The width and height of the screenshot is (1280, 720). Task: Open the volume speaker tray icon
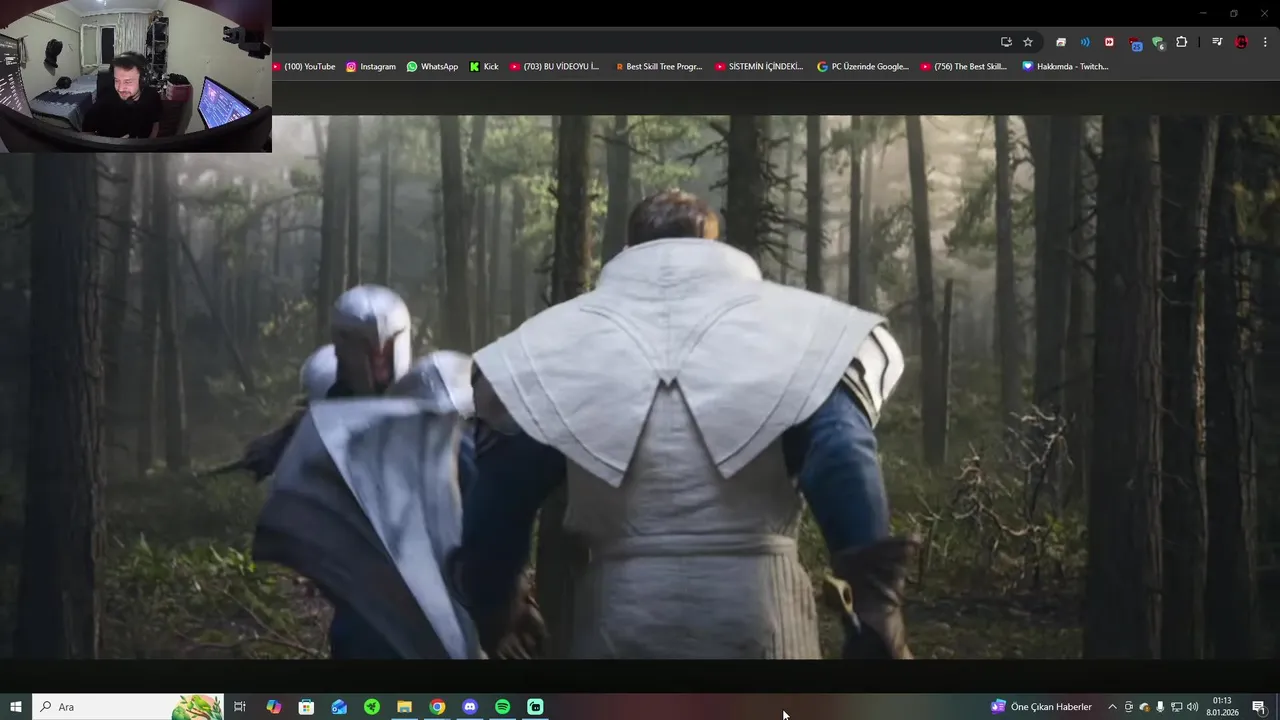1192,707
